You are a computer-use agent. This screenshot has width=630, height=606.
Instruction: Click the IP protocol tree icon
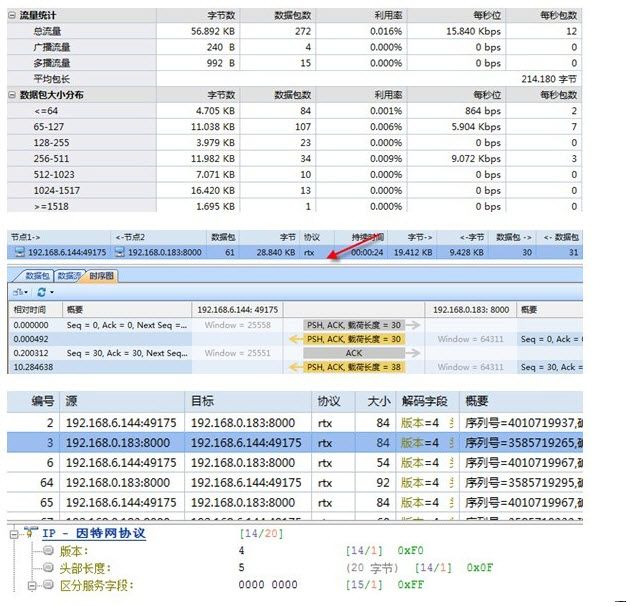30,533
